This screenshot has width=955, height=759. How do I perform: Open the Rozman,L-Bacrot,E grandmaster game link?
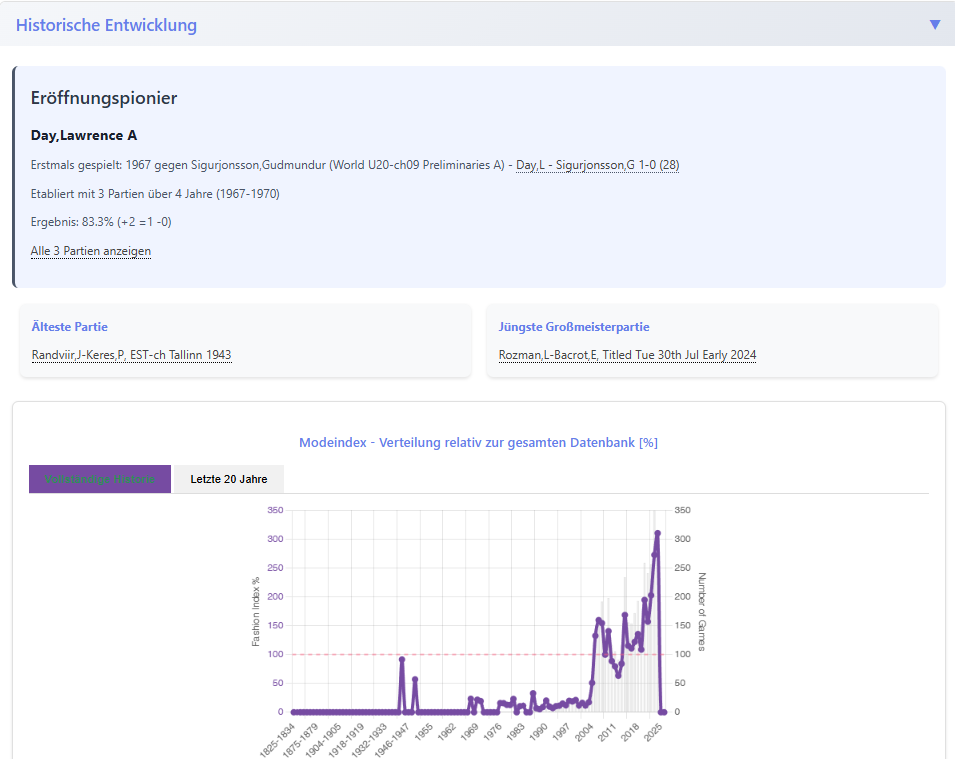(x=627, y=355)
